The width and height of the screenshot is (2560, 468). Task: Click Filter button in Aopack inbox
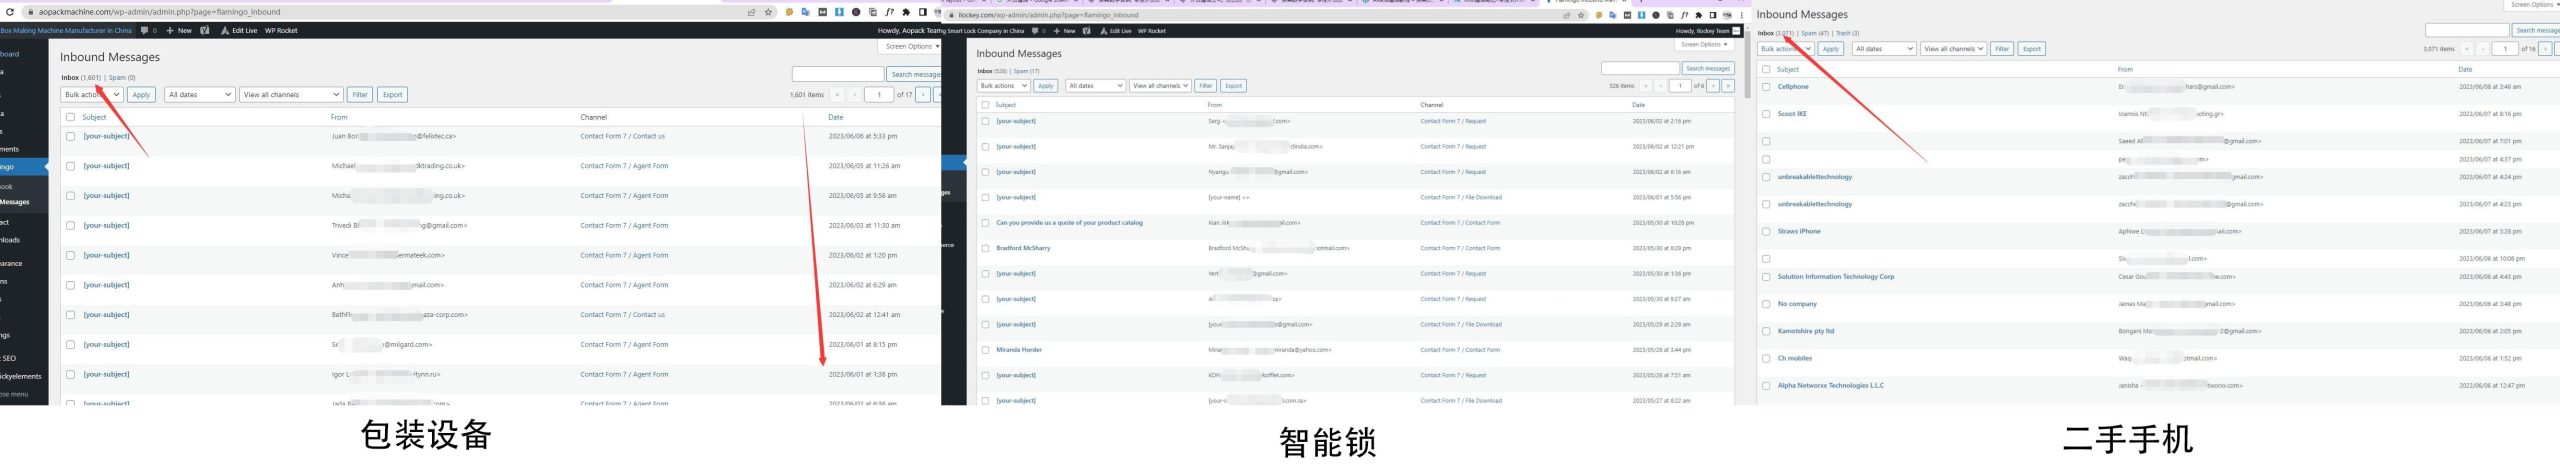coord(360,95)
